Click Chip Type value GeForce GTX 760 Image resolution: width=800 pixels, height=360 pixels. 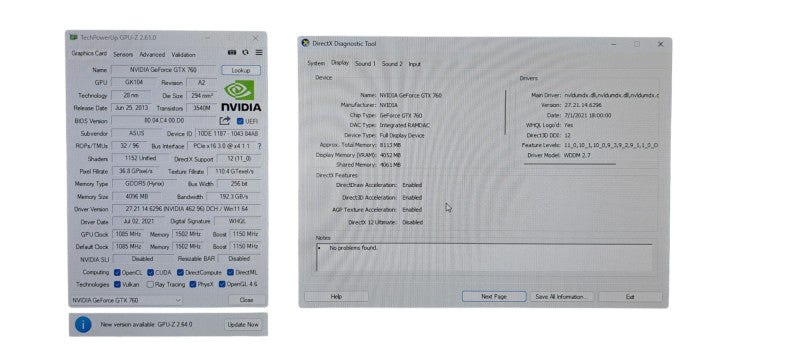coord(401,115)
